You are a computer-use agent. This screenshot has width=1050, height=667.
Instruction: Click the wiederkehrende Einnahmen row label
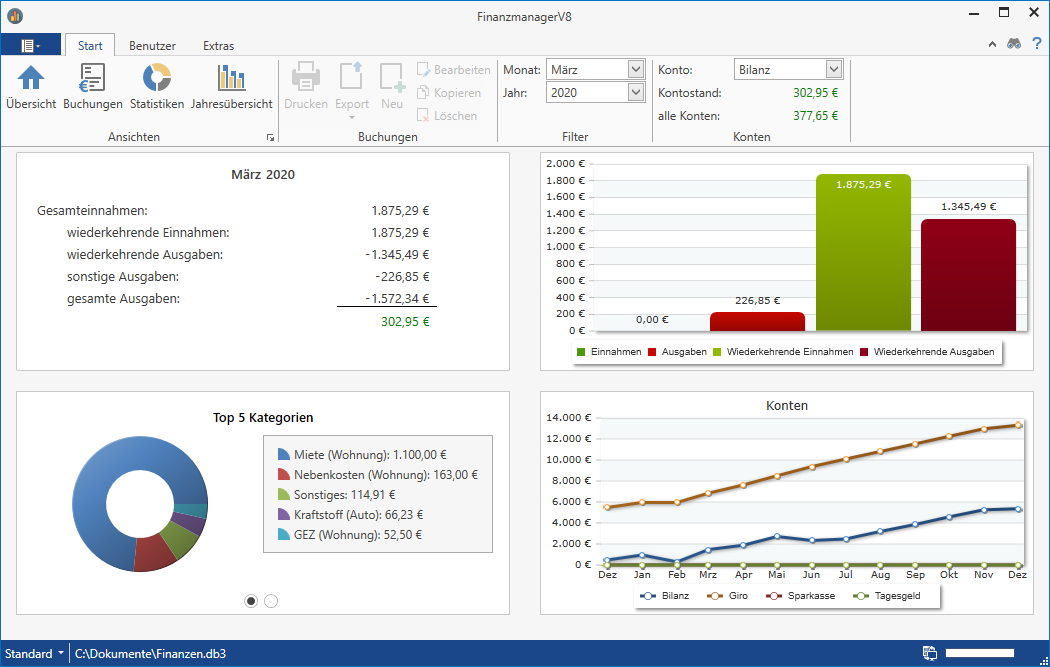point(148,232)
